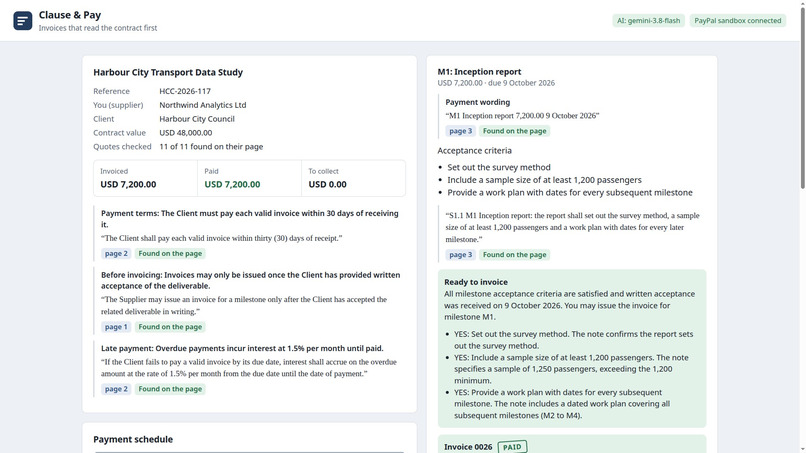The width and height of the screenshot is (806, 453).
Task: Click the PAID stamp beside Invoice 0026
Action: click(x=512, y=447)
